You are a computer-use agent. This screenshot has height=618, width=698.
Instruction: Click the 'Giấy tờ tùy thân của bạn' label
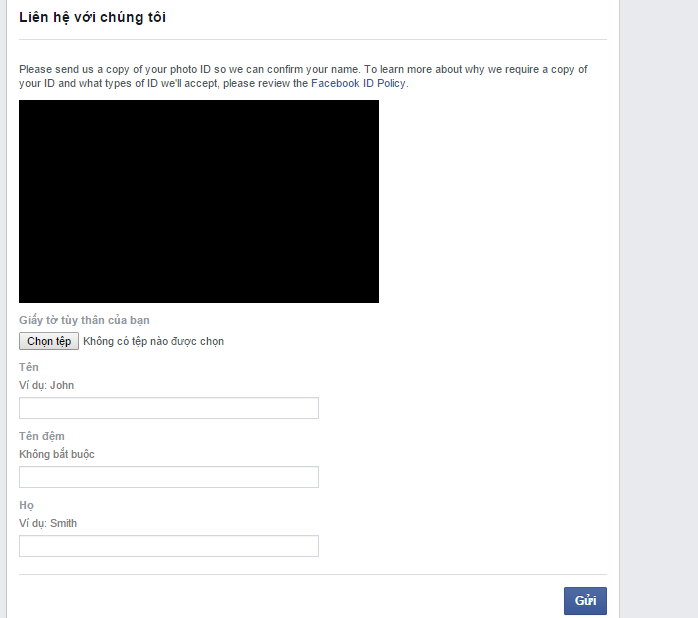click(x=84, y=320)
